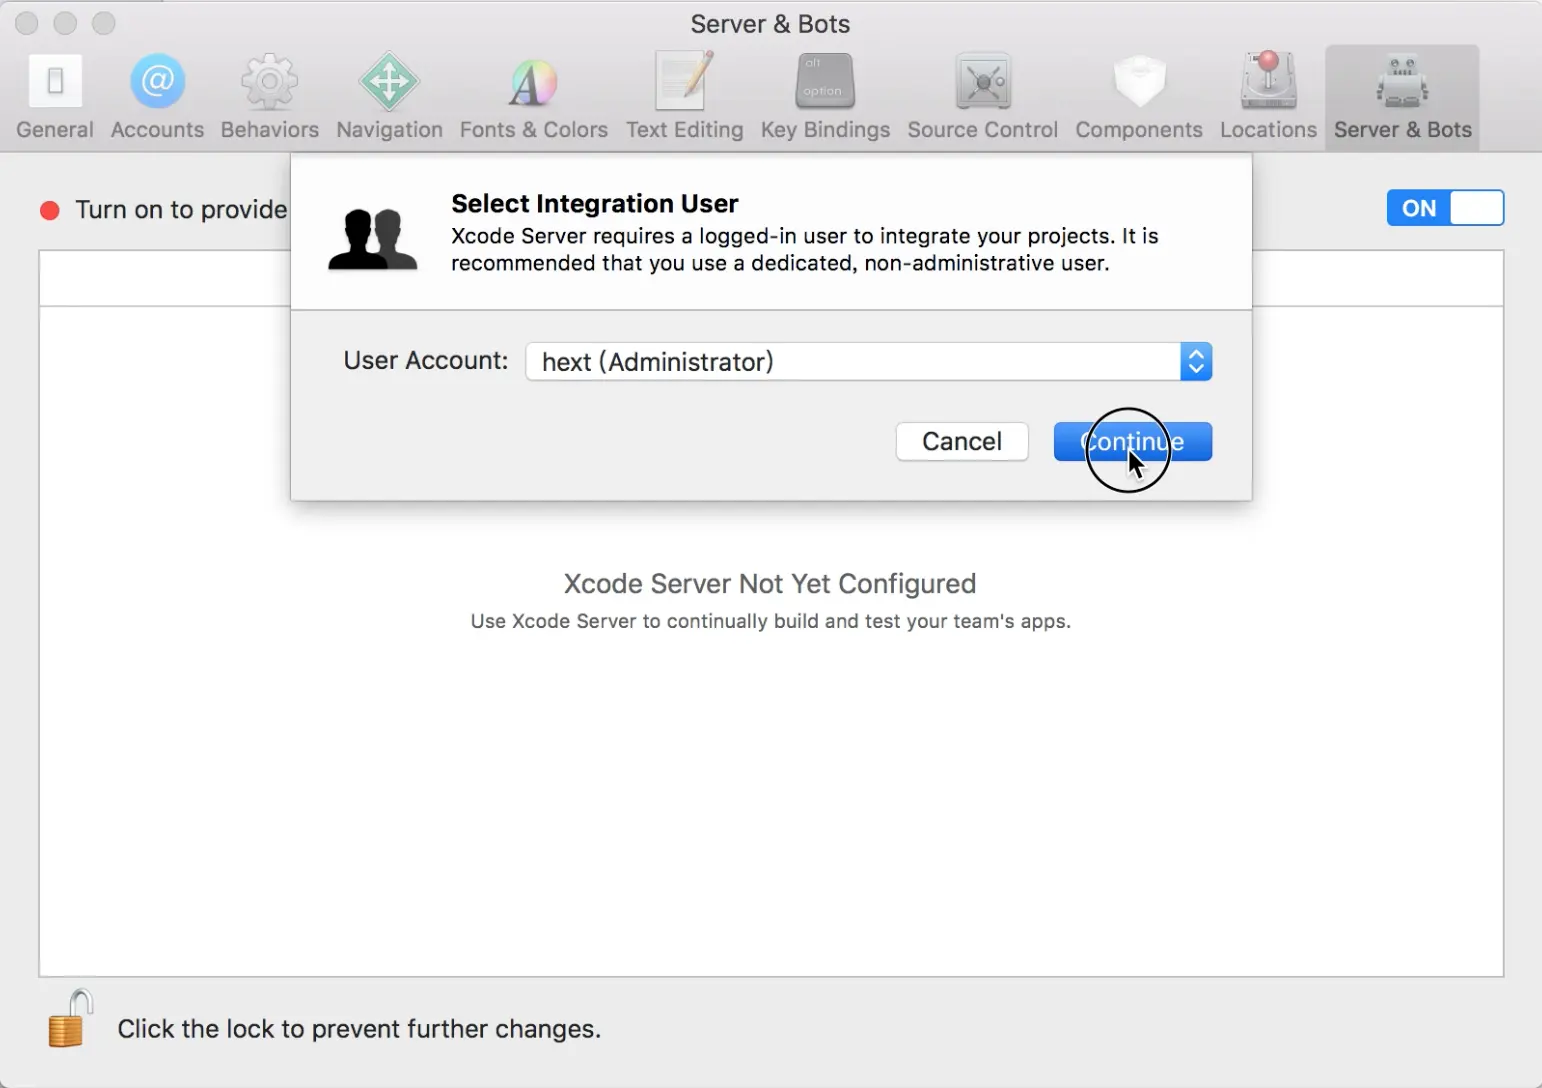Toggle the Xcode Server ON switch
This screenshot has width=1542, height=1088.
[x=1445, y=208]
